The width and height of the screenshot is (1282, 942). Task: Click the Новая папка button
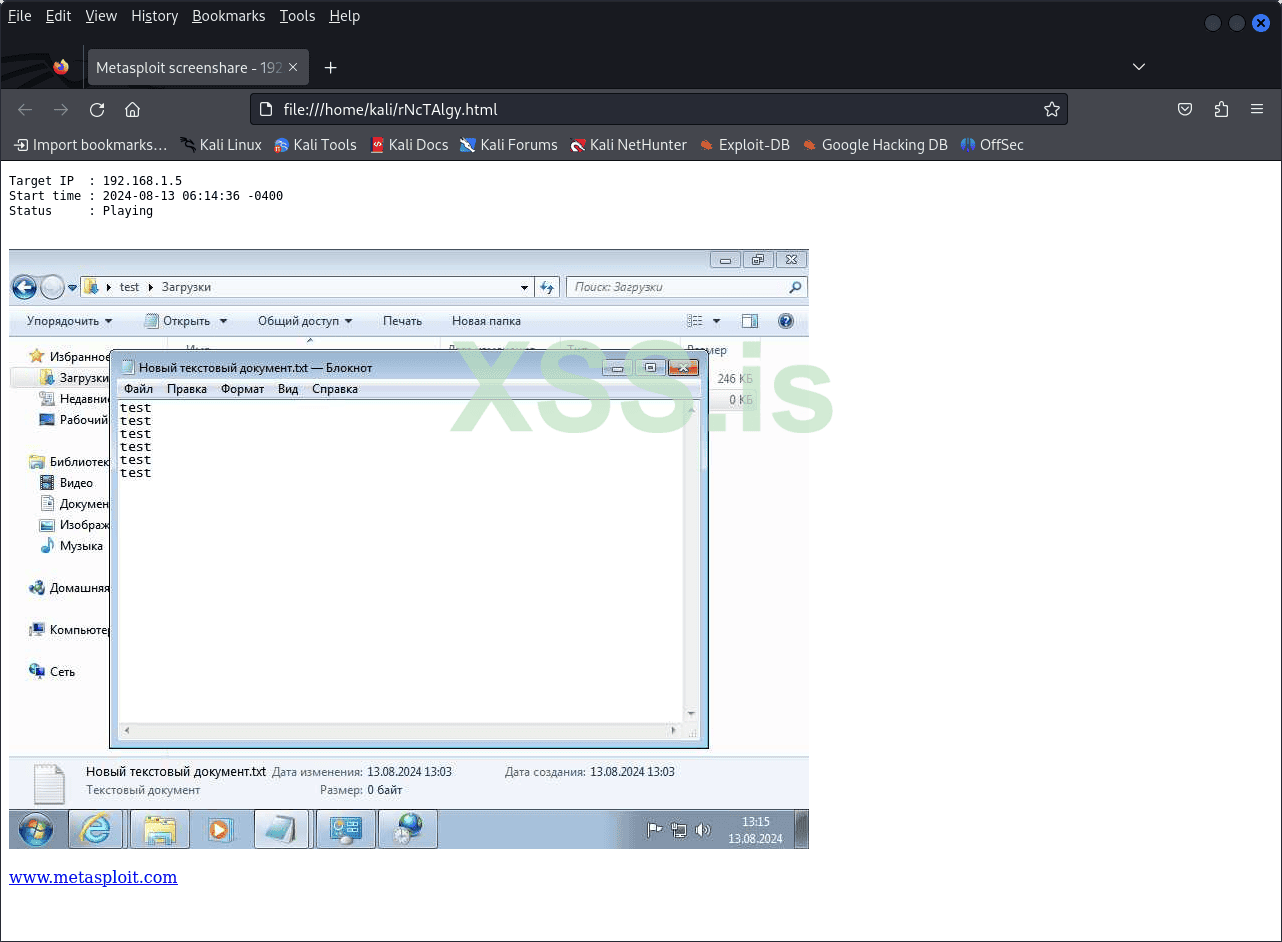486,321
